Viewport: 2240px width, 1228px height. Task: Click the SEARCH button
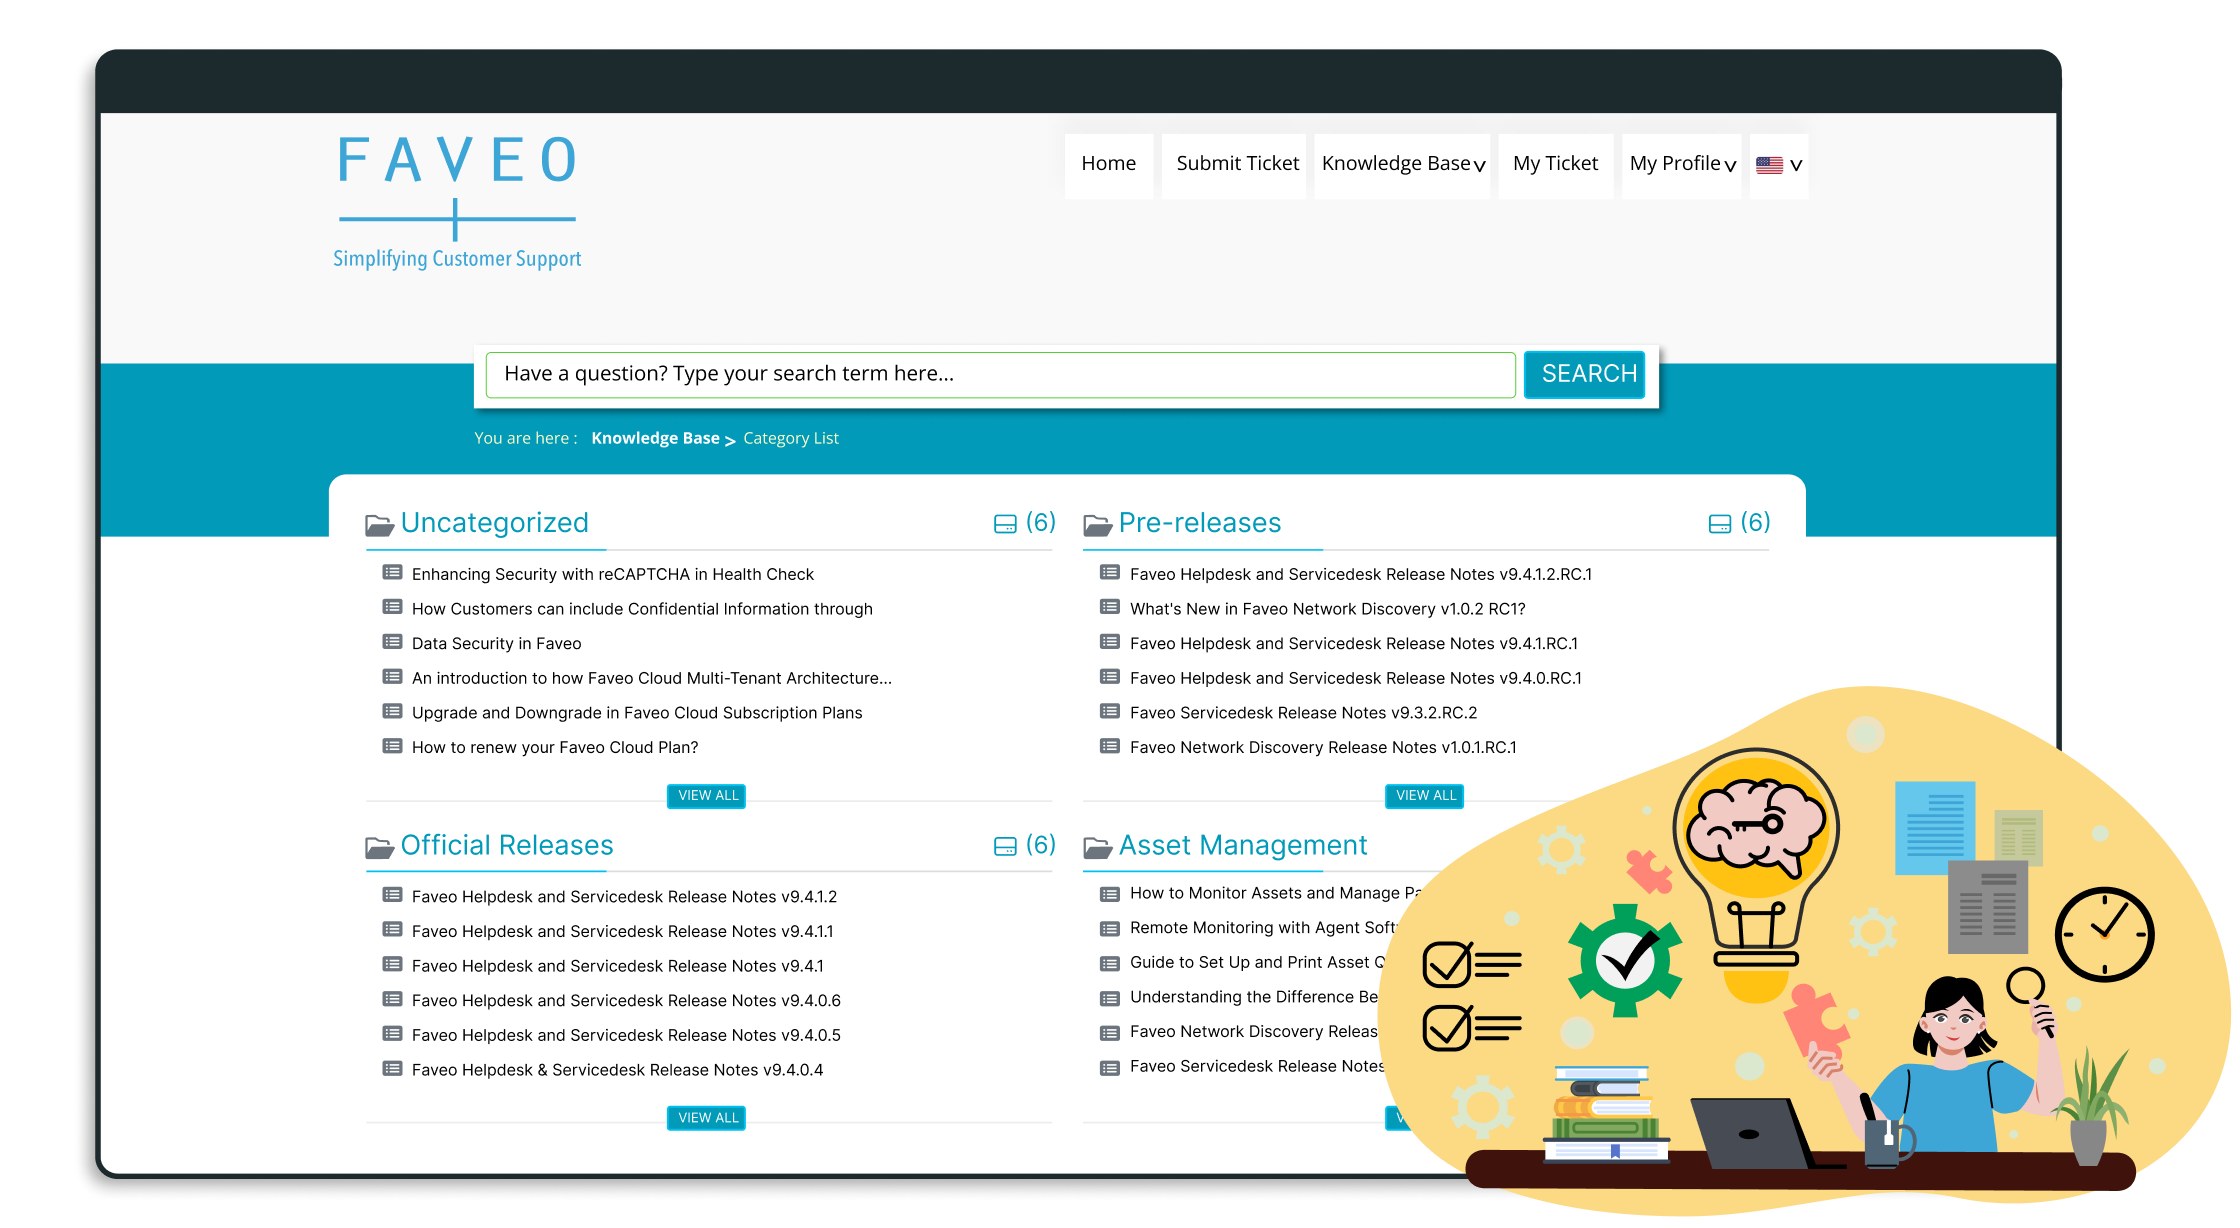coord(1586,374)
